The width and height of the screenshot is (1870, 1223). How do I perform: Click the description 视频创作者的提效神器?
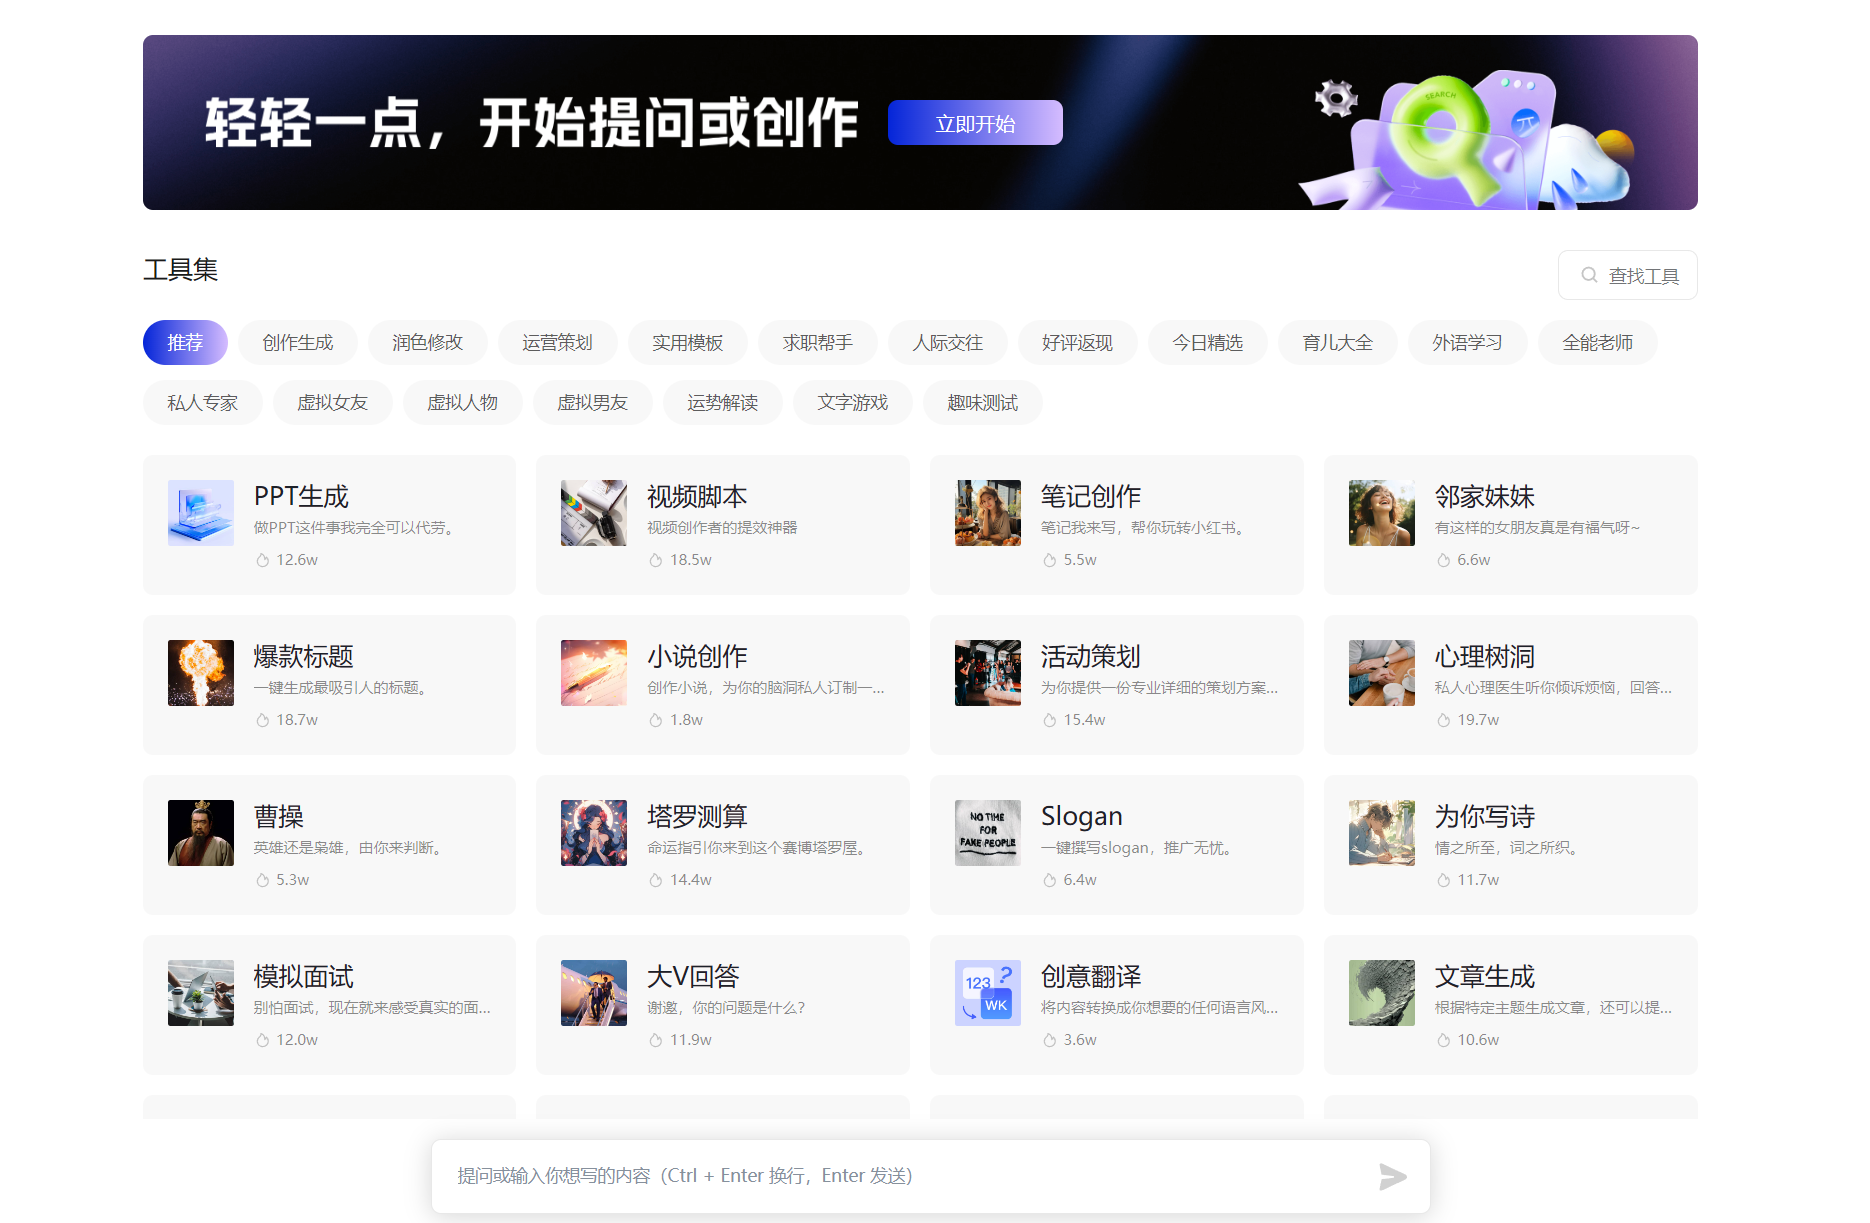(722, 528)
